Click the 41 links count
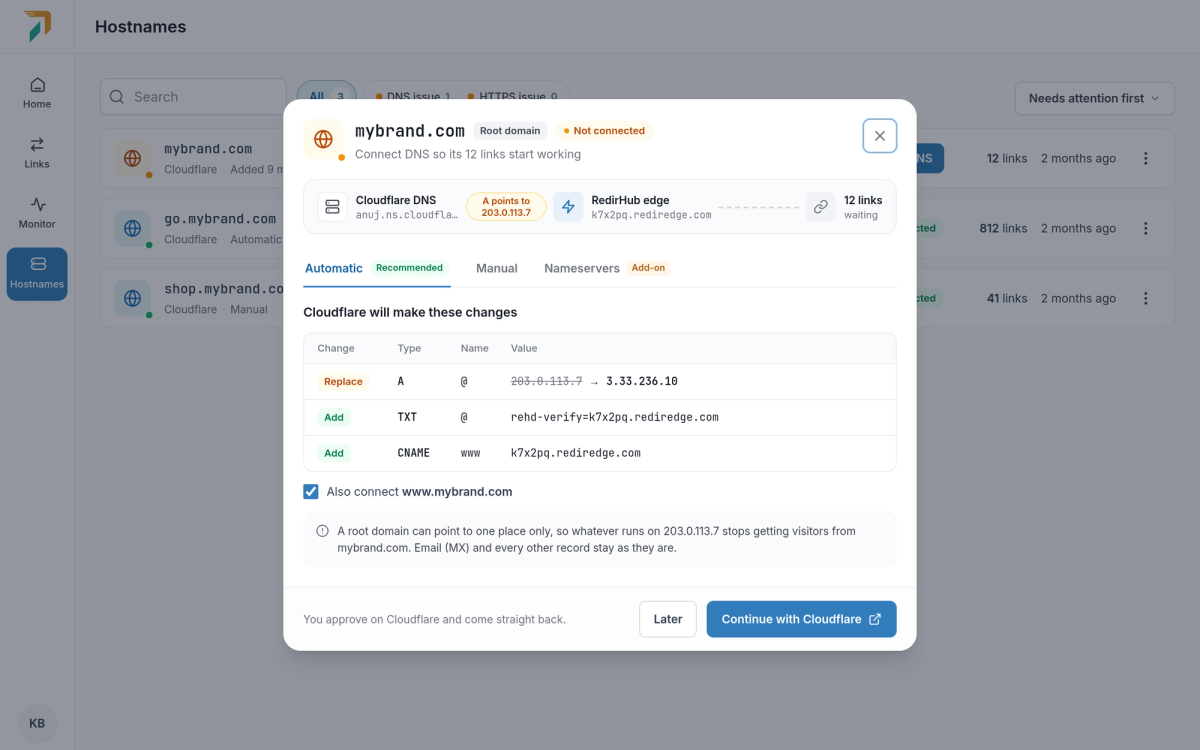This screenshot has width=1200, height=750. (1007, 298)
